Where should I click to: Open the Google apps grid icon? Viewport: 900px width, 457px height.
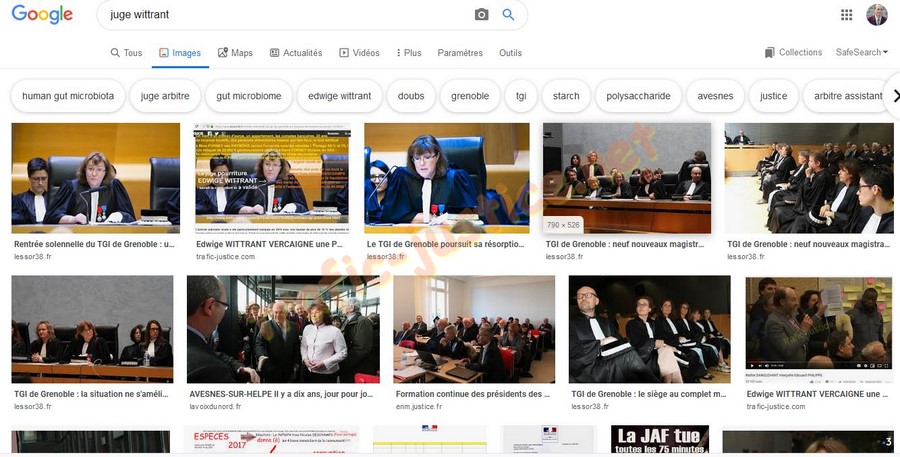point(846,15)
